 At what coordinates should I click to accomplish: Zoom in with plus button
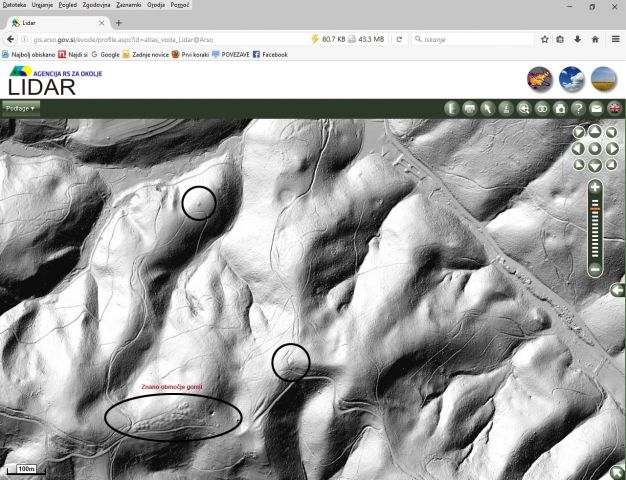(x=595, y=187)
